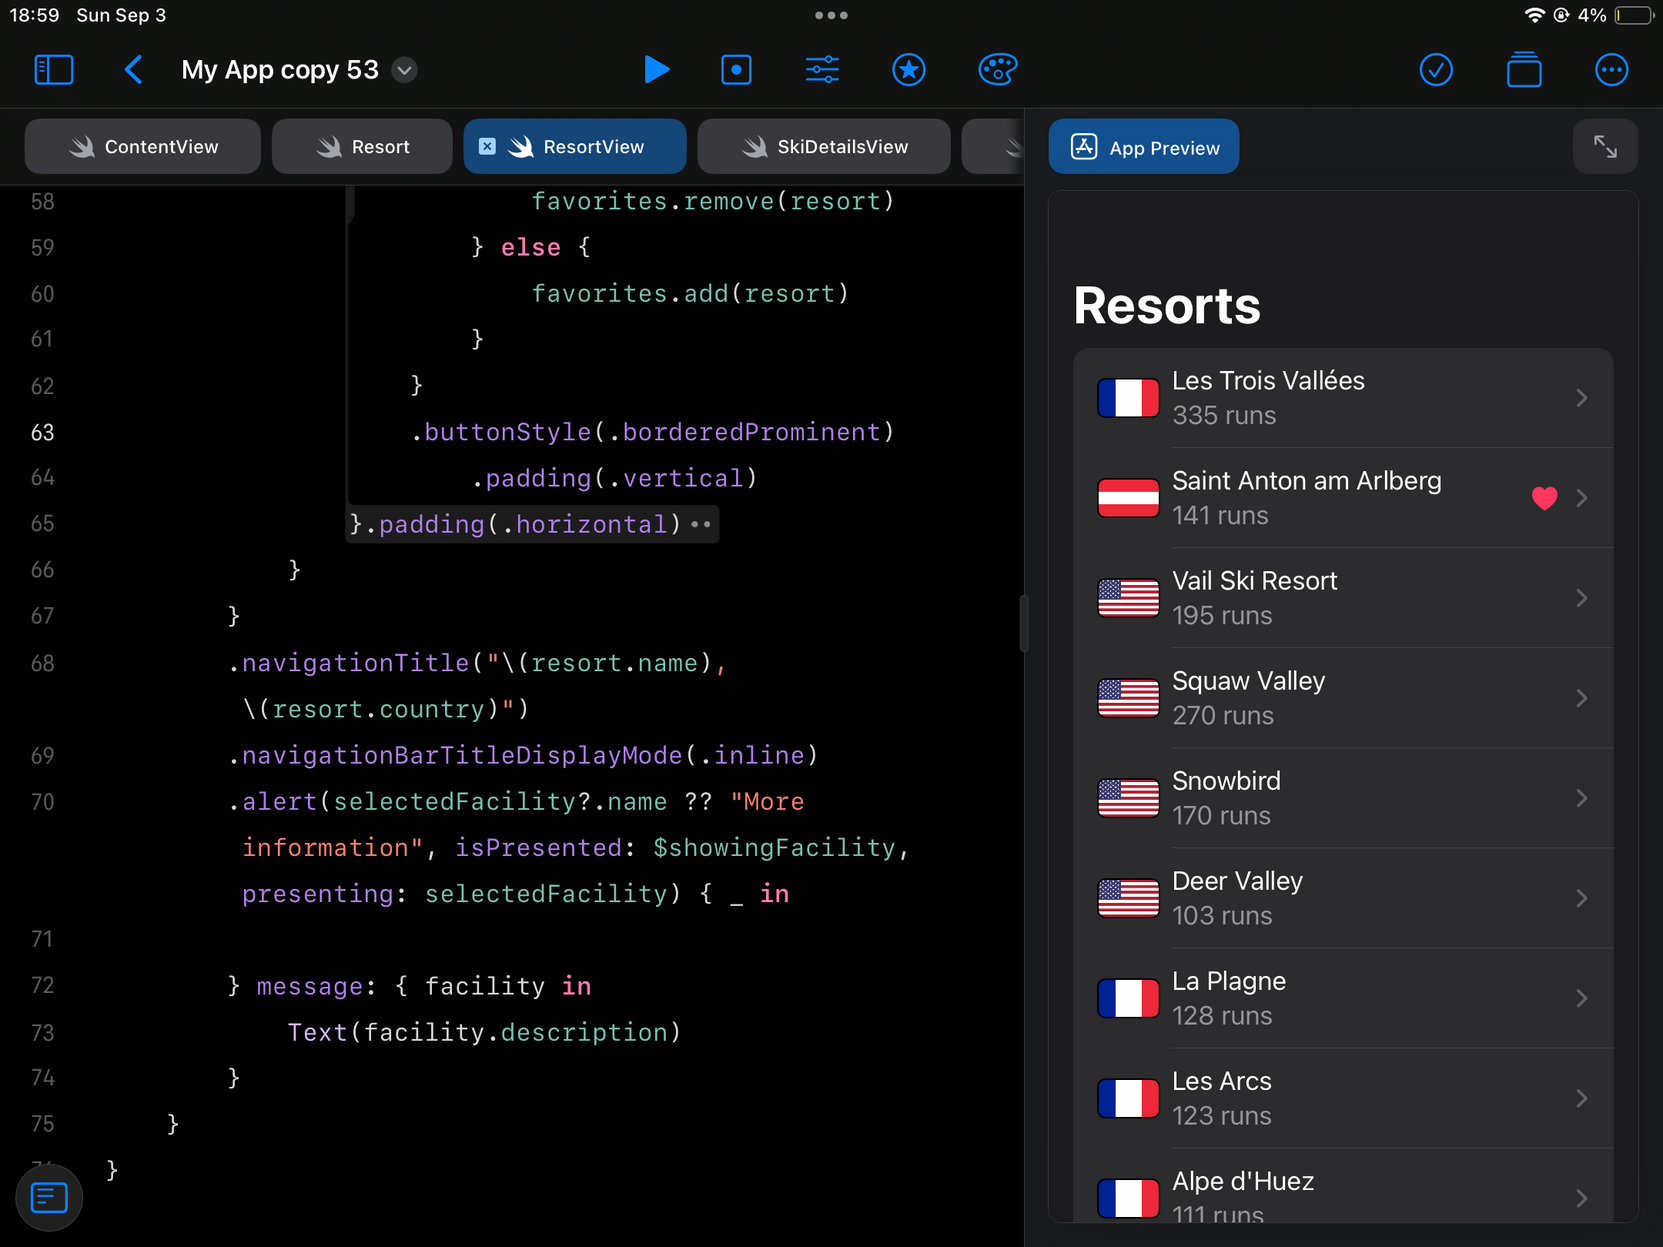This screenshot has width=1663, height=1247.
Task: Open the more options ellipsis menu
Action: point(1611,70)
